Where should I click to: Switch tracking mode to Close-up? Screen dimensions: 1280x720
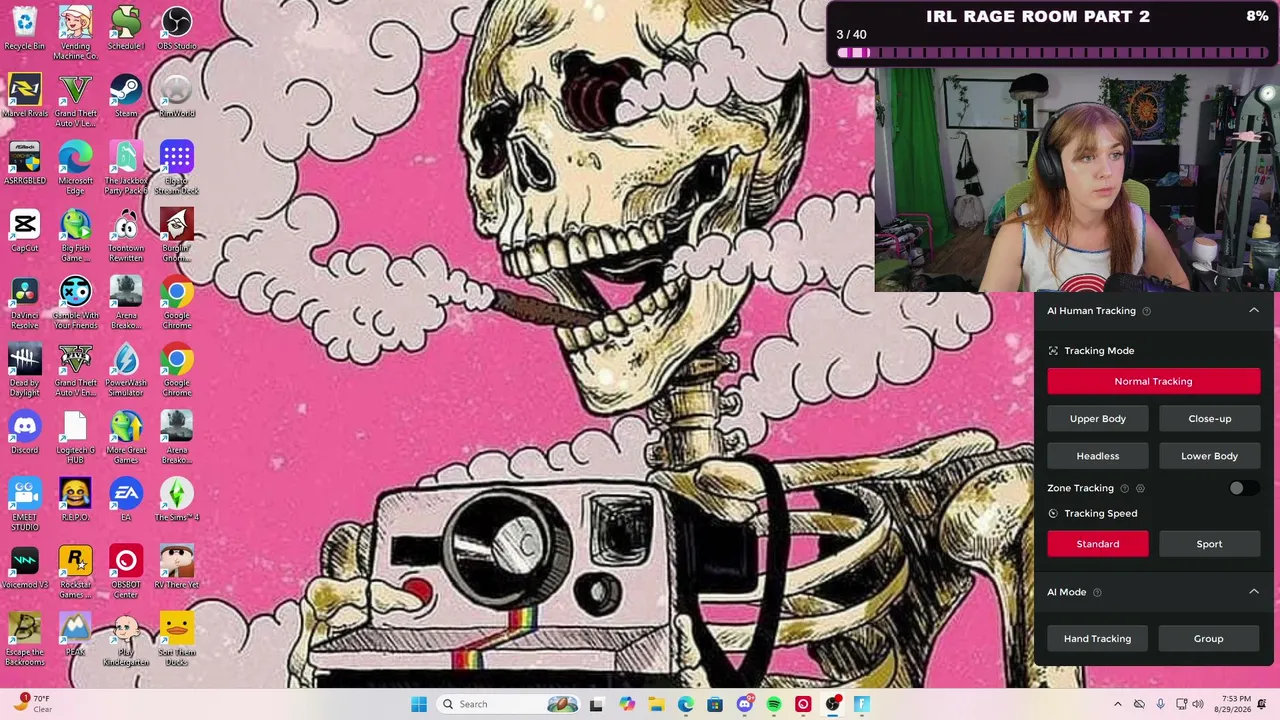pos(1209,419)
